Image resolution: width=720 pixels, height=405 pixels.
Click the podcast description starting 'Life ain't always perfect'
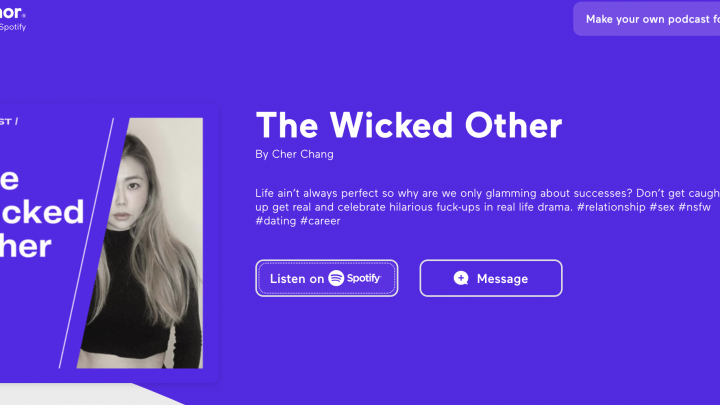coord(488,207)
